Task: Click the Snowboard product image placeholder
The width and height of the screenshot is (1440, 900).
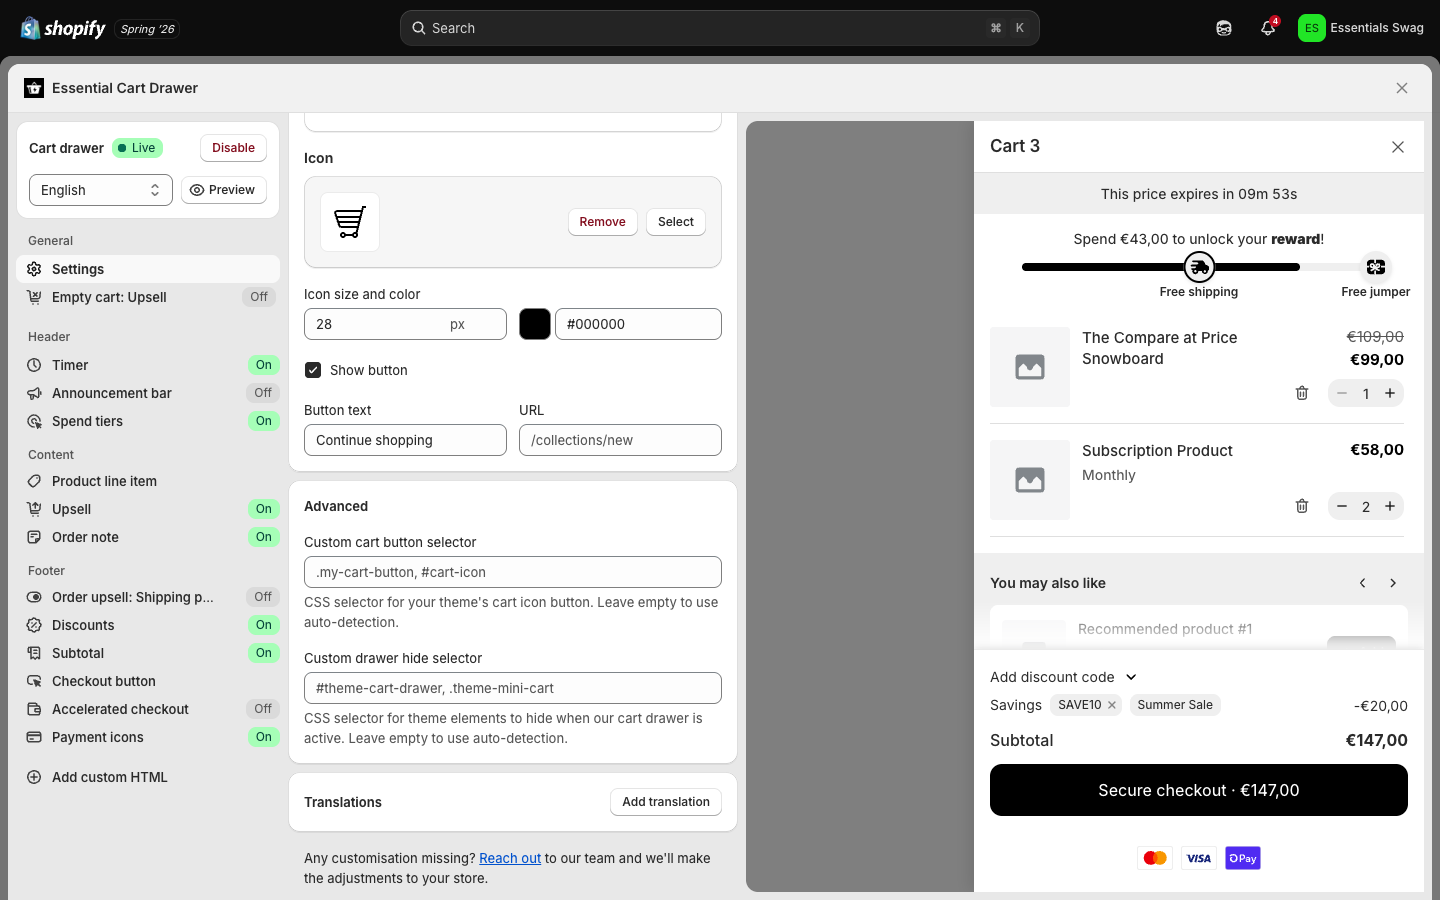Action: [1030, 367]
